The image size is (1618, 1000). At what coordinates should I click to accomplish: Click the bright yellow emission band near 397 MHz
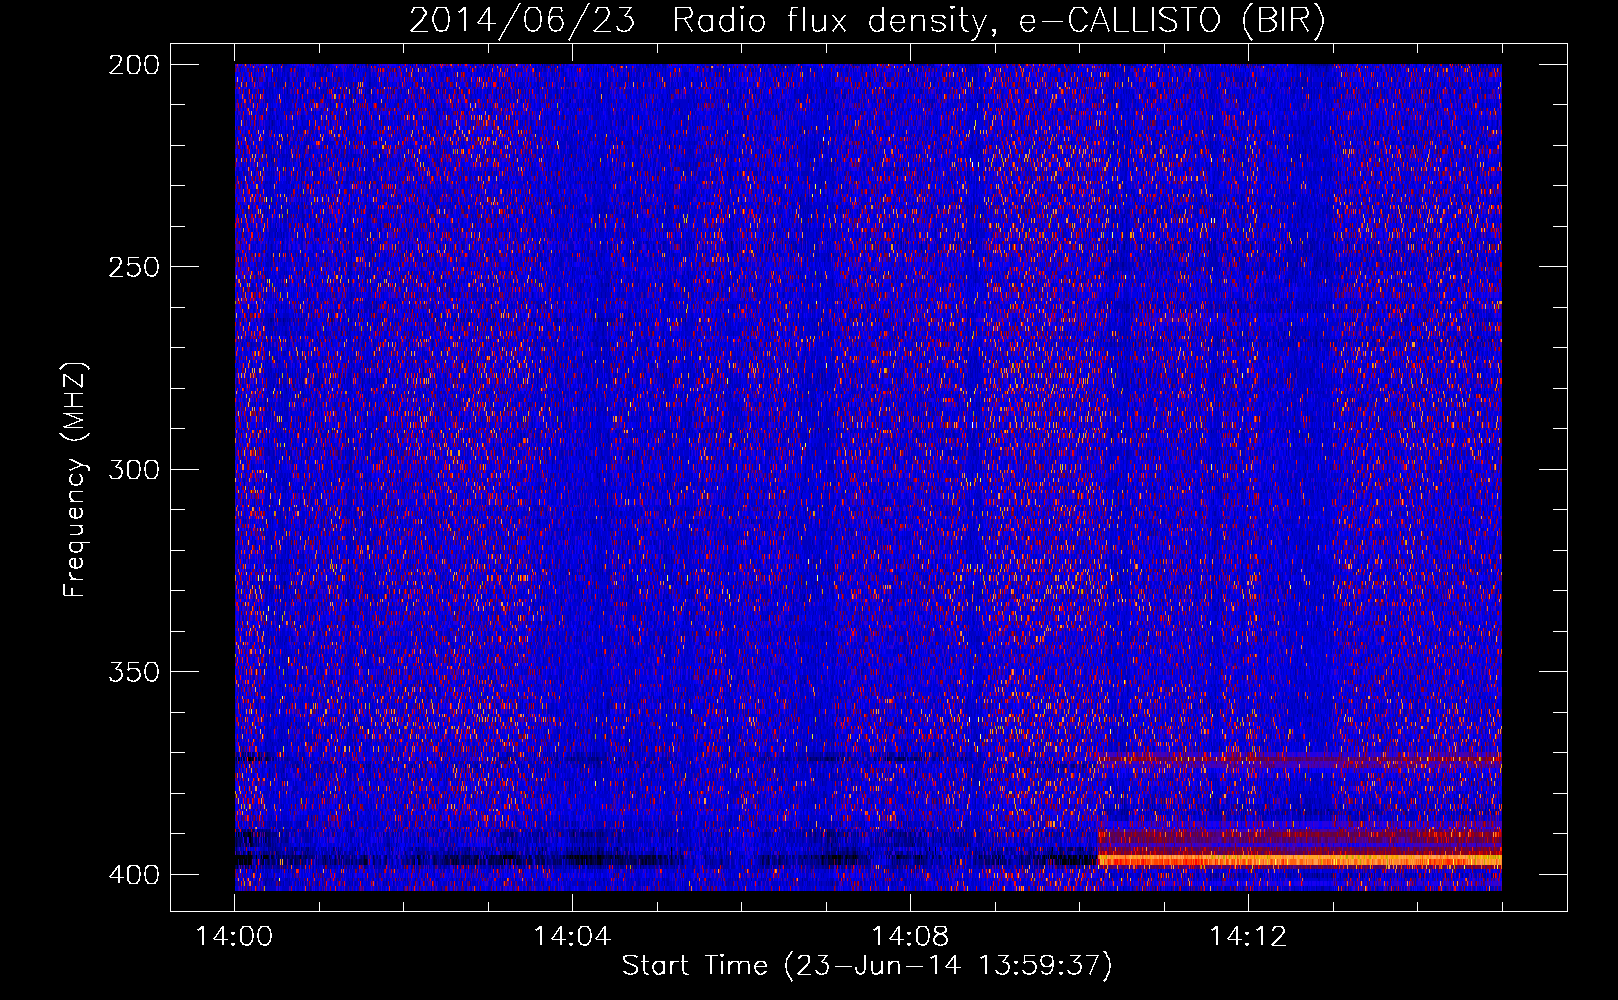[1300, 860]
